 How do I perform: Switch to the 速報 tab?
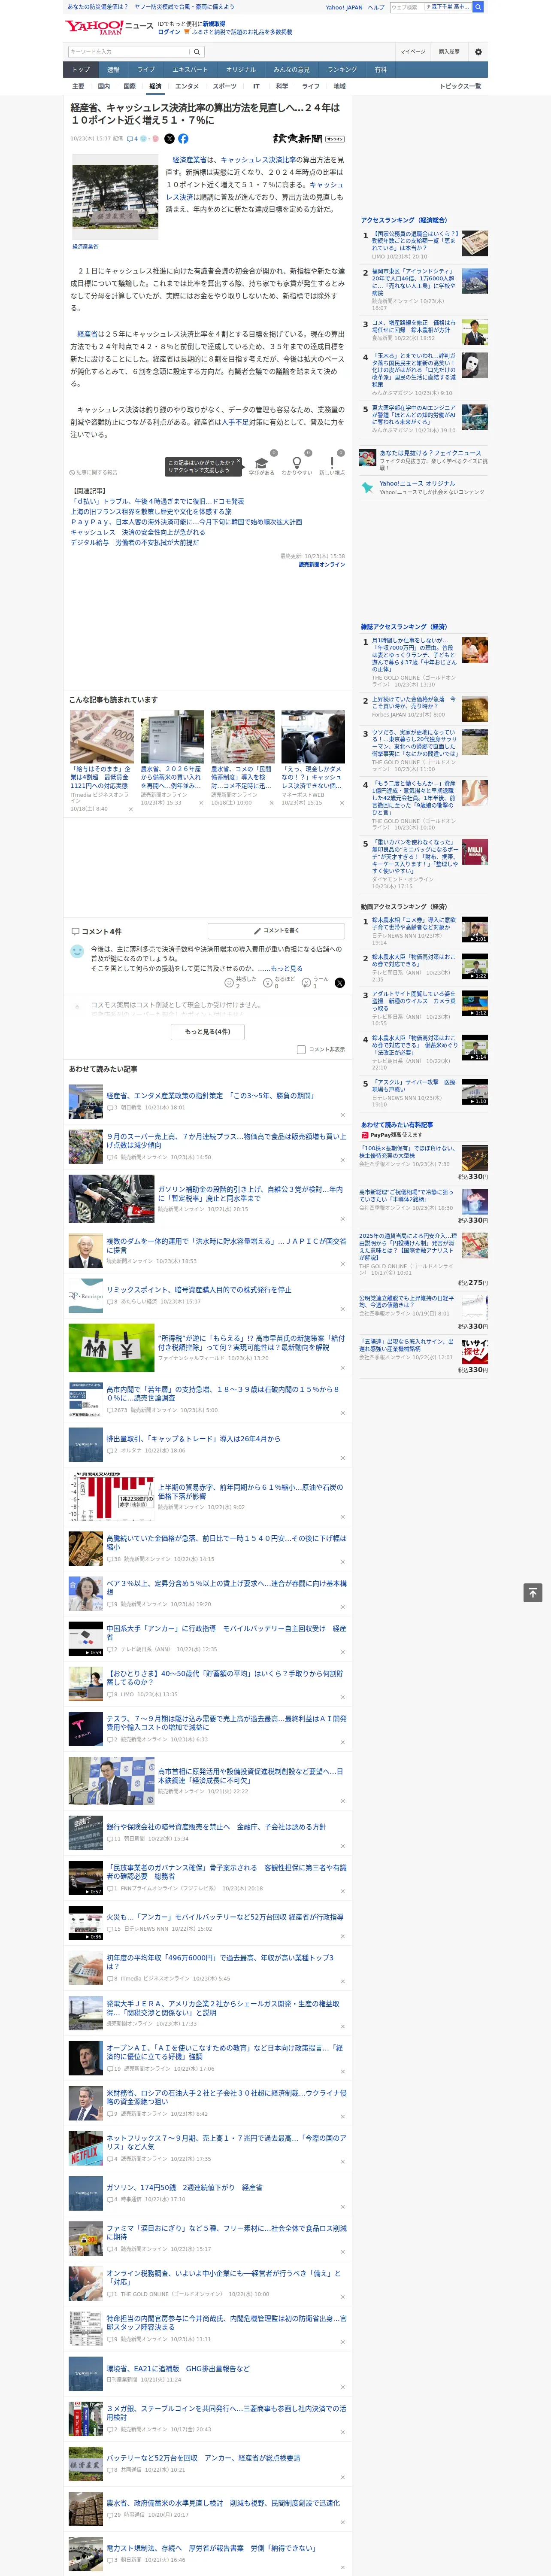[x=113, y=70]
